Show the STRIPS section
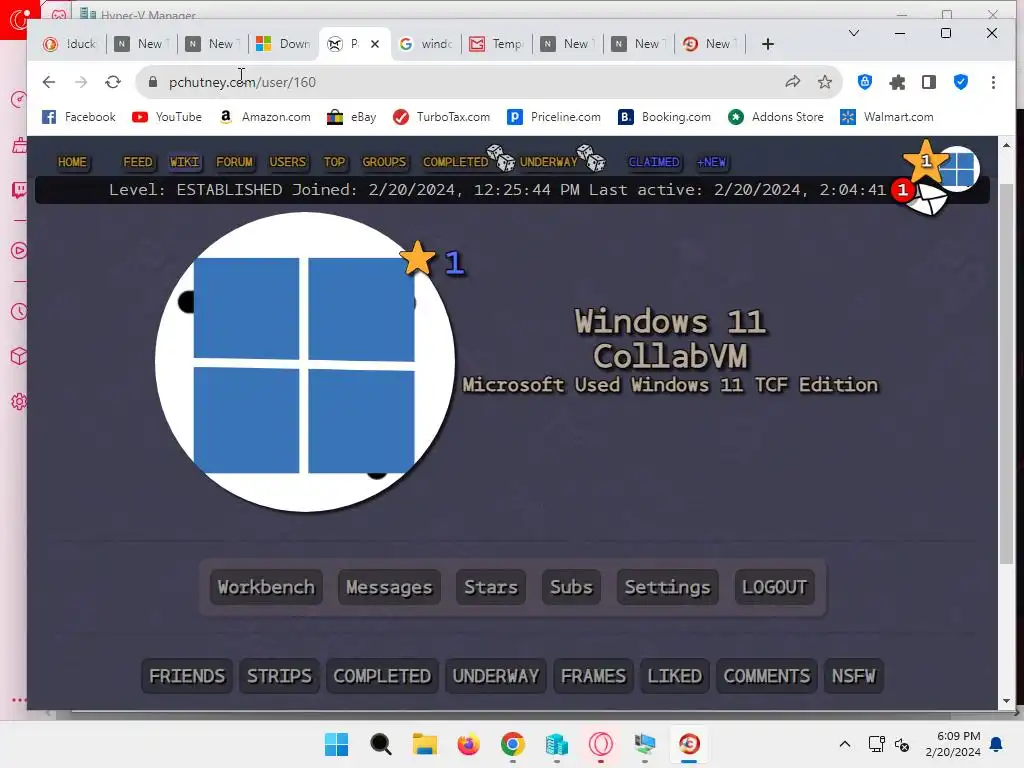 [x=279, y=676]
